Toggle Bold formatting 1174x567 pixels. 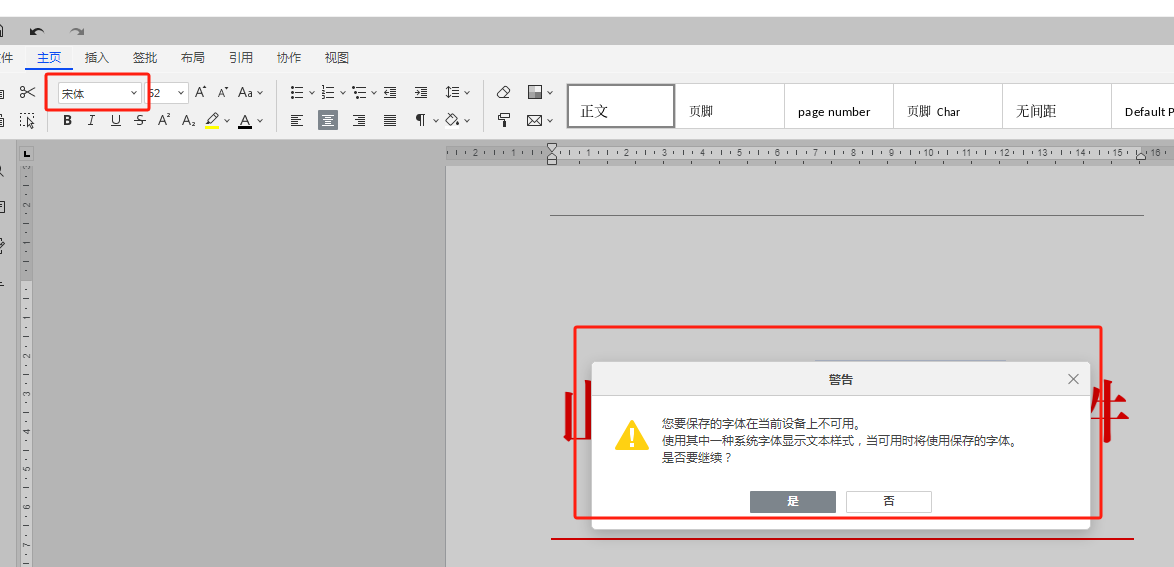coord(67,120)
